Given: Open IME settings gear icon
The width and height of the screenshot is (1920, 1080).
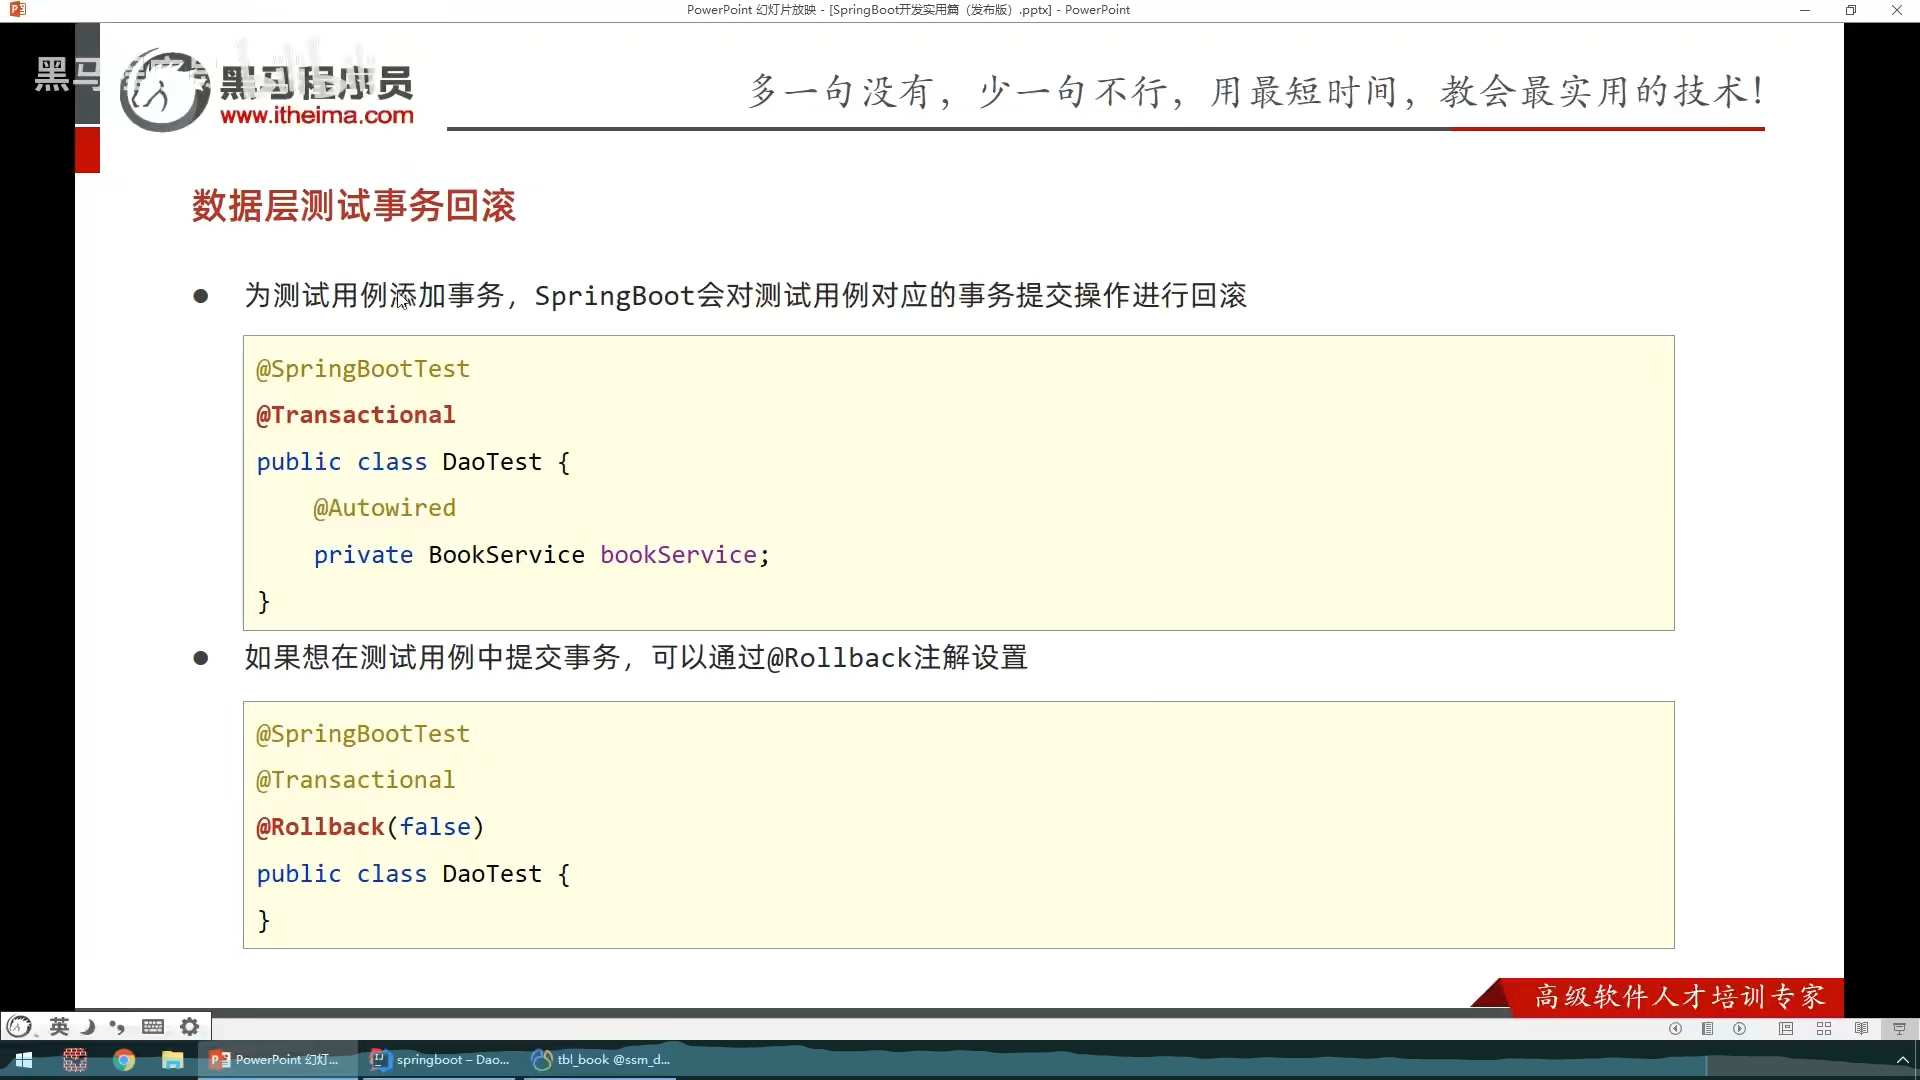Looking at the screenshot, I should pos(189,1026).
